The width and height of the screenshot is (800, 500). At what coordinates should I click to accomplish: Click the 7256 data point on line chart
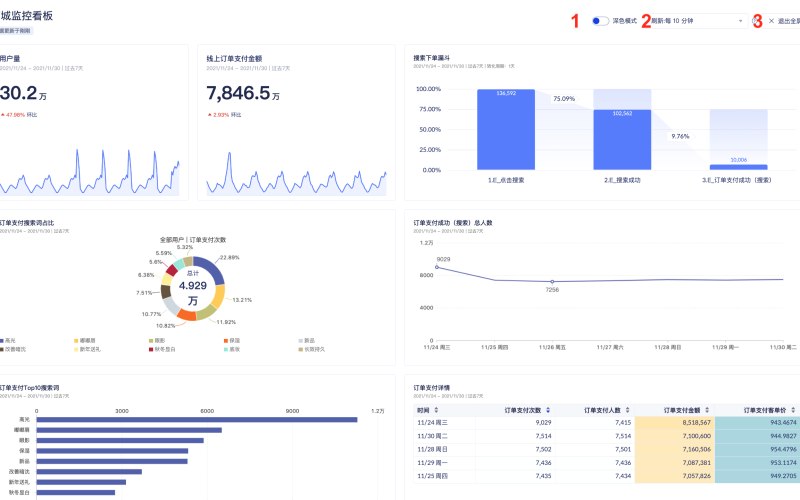[552, 282]
